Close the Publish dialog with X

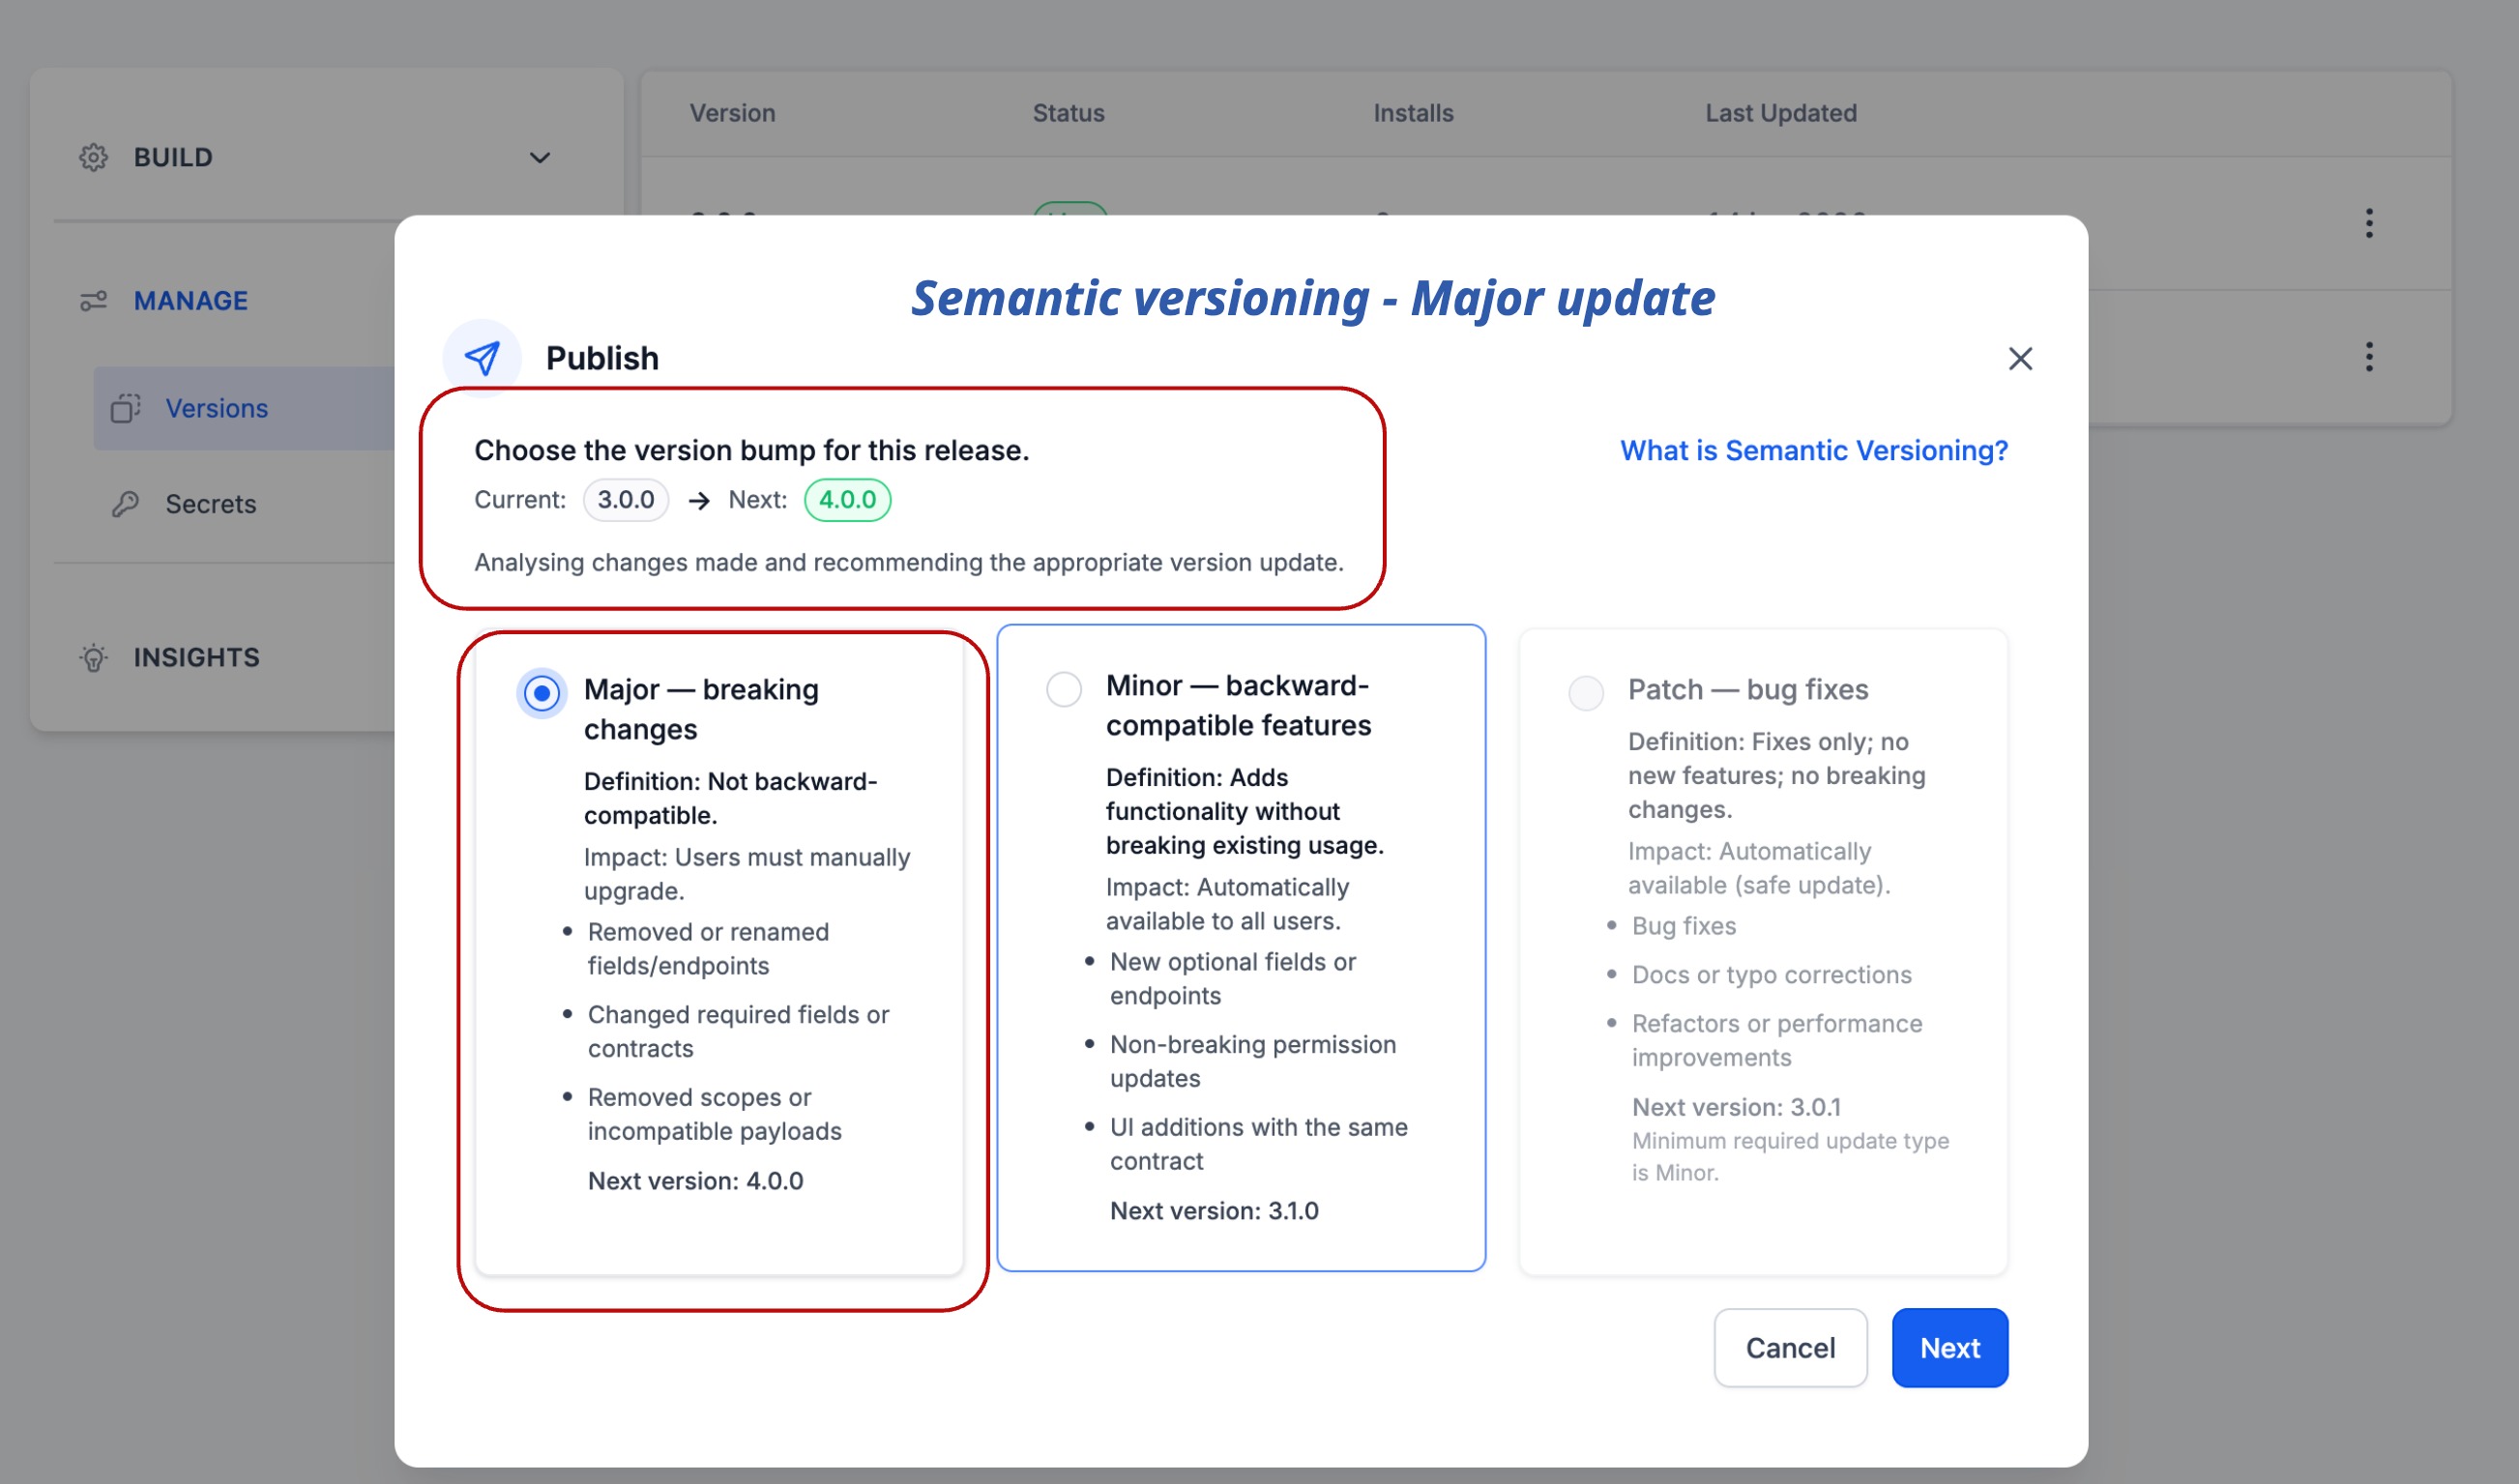(x=2019, y=358)
